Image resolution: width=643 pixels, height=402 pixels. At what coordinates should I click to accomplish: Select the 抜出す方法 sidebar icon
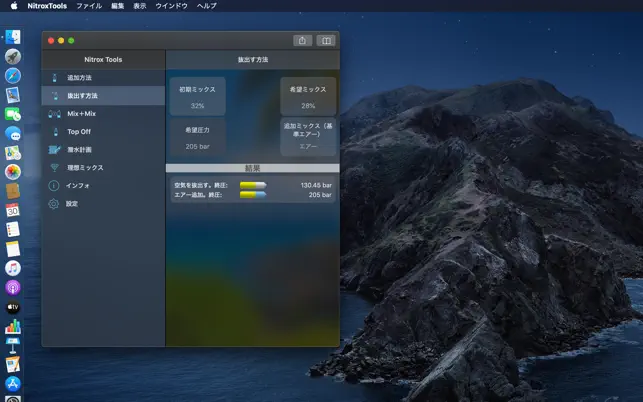point(55,96)
